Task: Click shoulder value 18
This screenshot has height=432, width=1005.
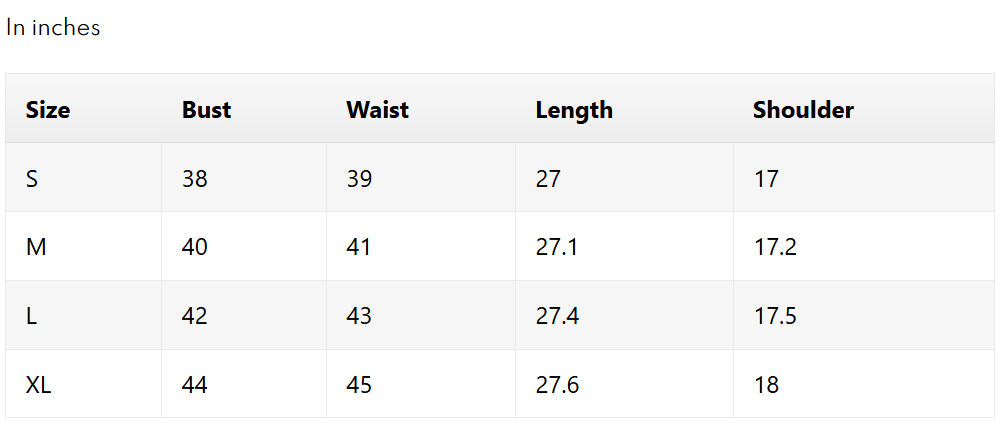Action: point(766,385)
